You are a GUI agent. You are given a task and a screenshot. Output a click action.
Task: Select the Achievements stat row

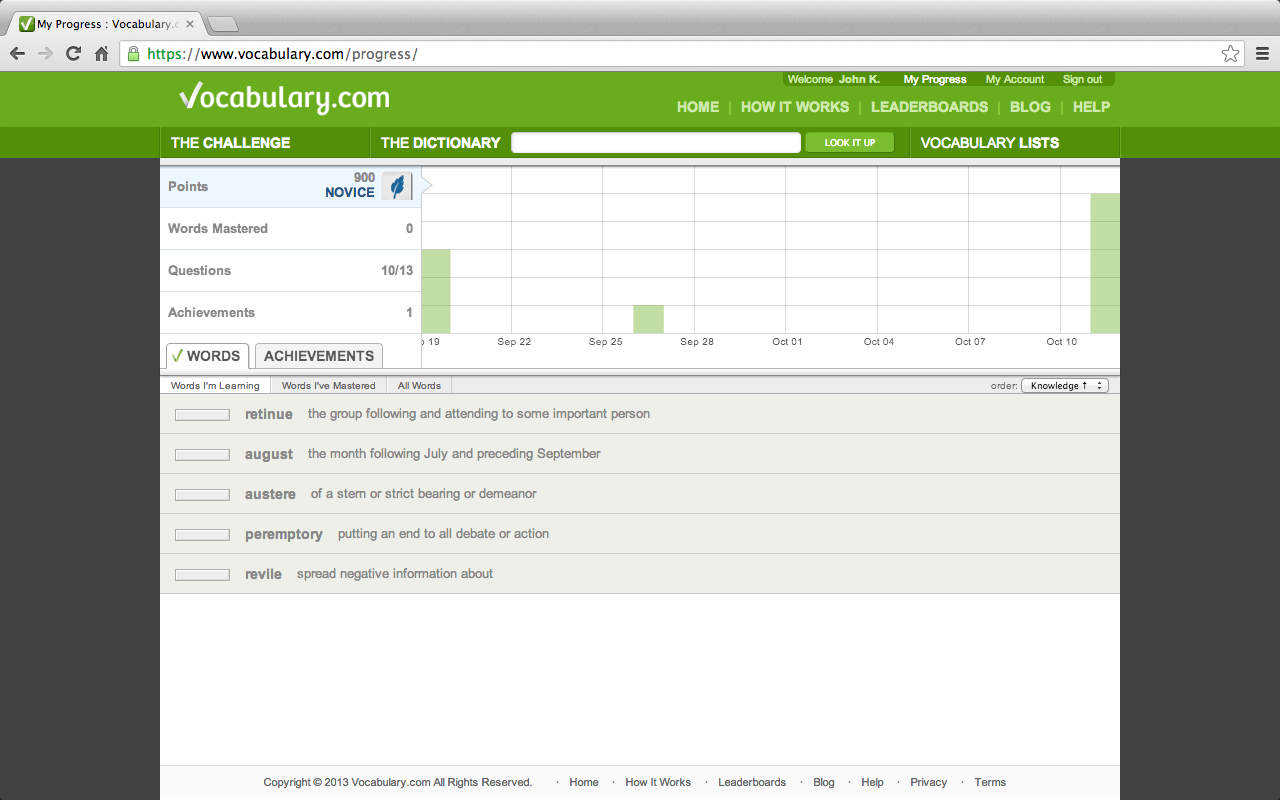point(290,312)
